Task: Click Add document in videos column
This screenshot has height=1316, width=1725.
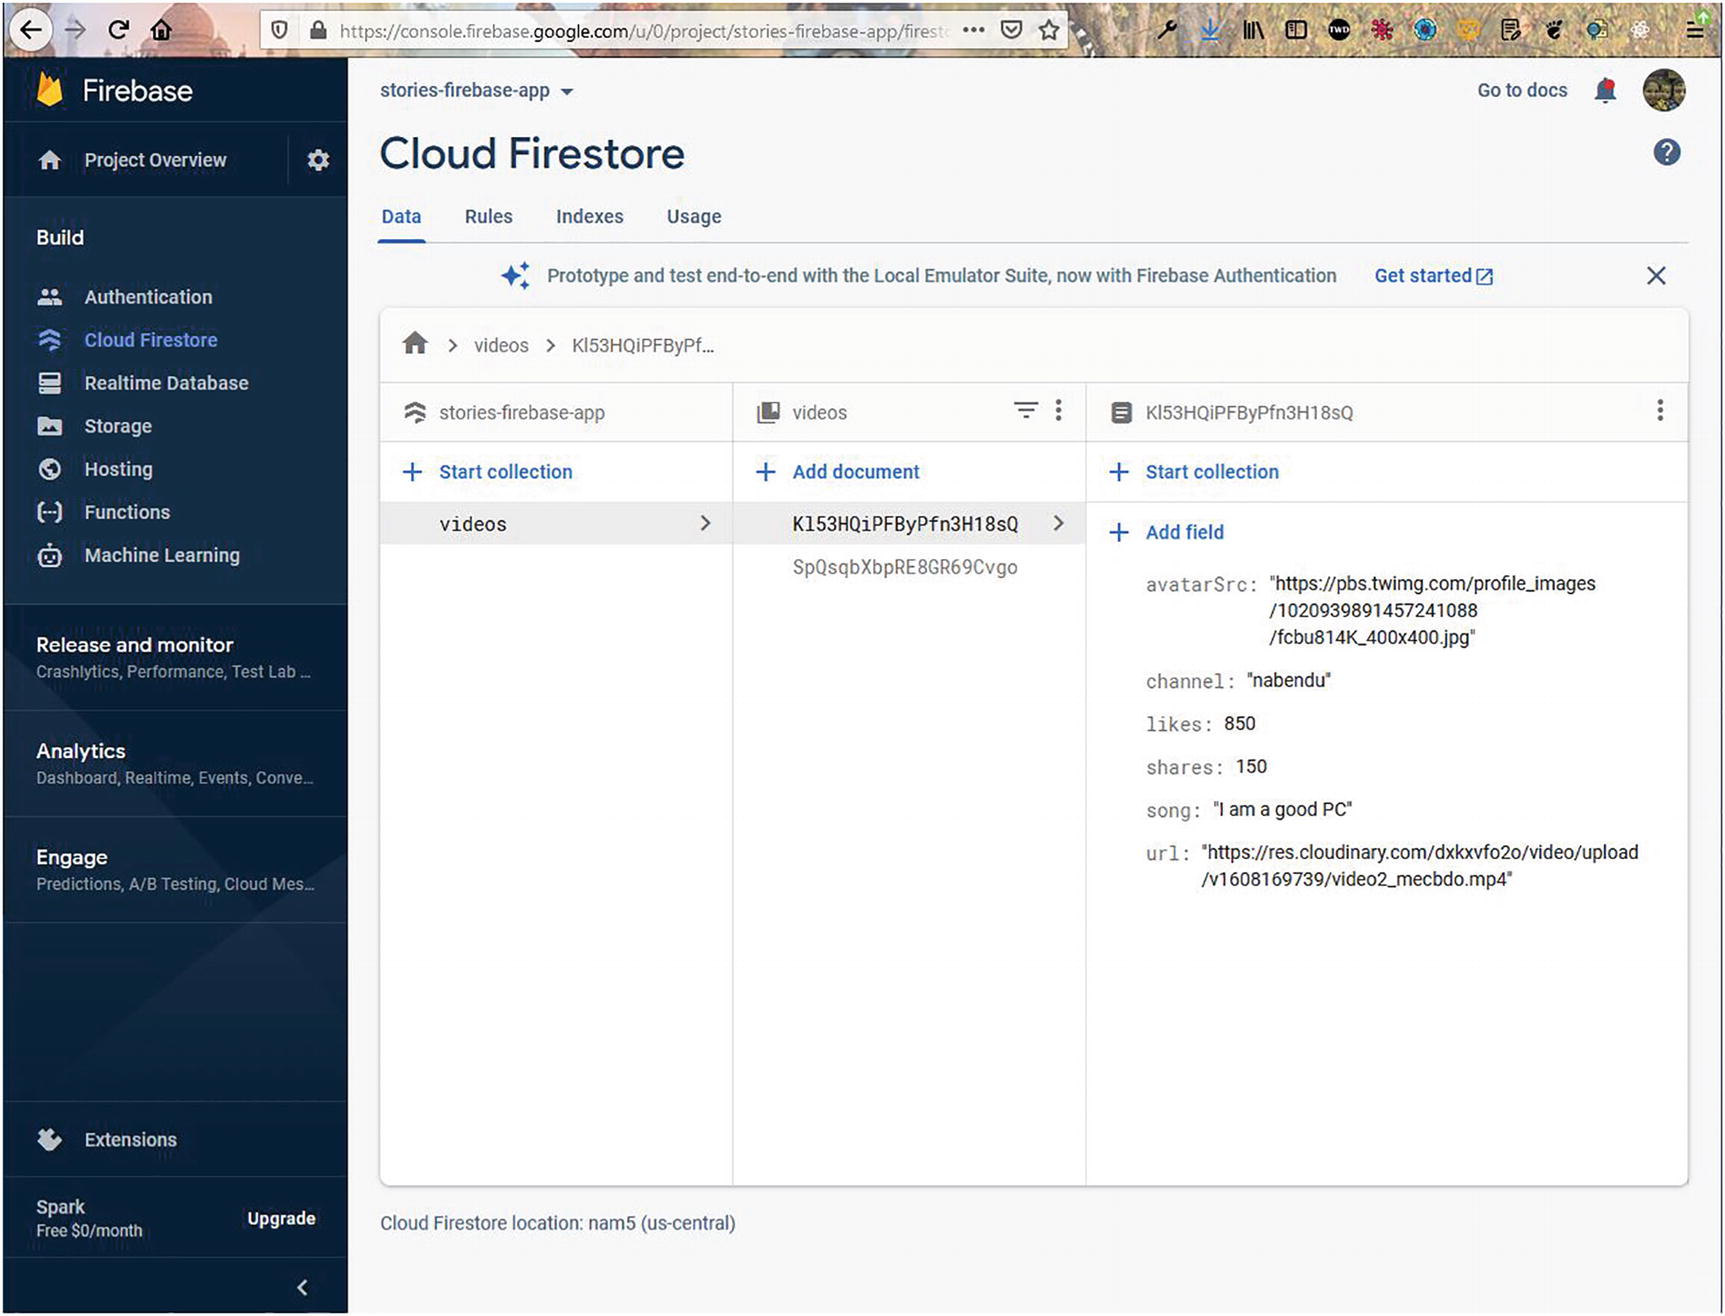Action: coord(855,472)
